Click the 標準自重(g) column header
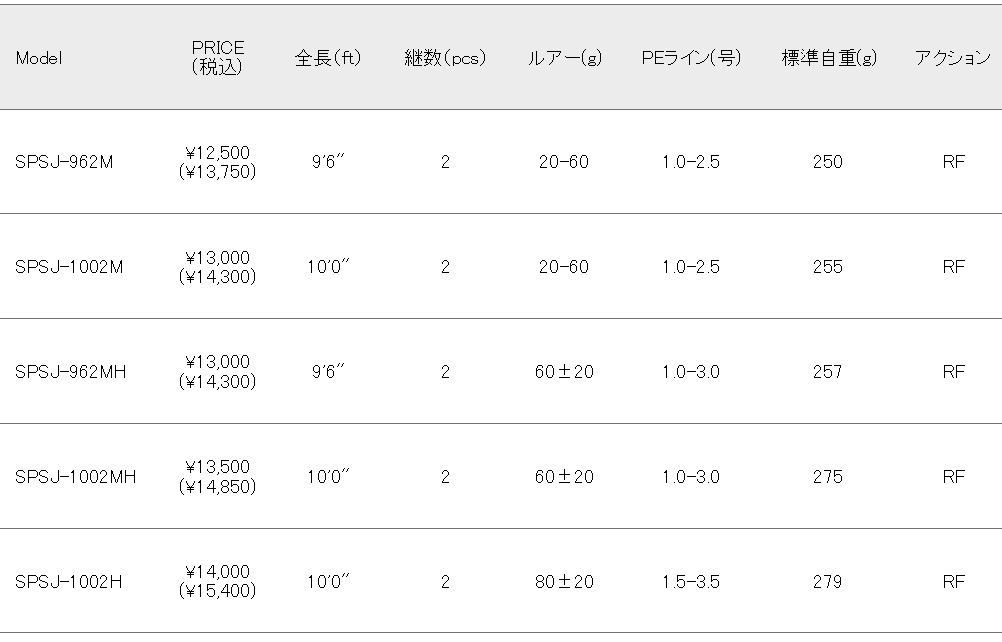The image size is (1002, 642). (x=829, y=58)
